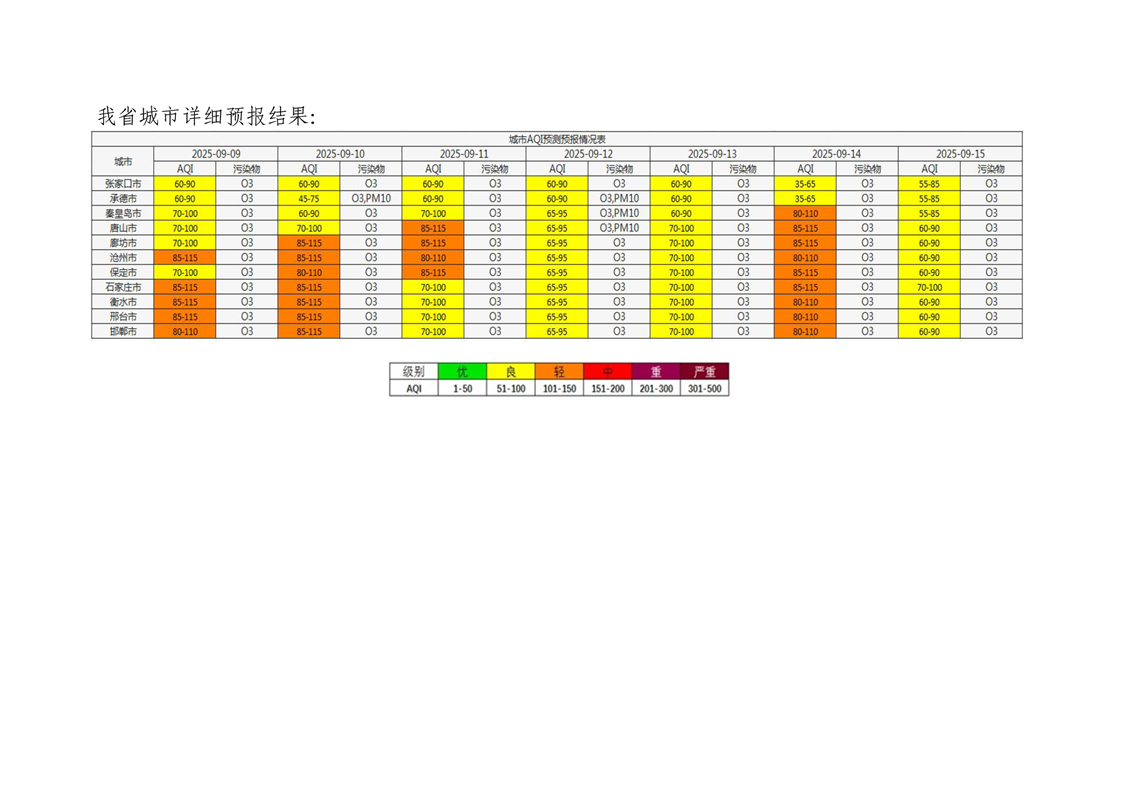The width and height of the screenshot is (1122, 793).
Task: Click the 301-500 AQI range legend cell
Action: (704, 389)
